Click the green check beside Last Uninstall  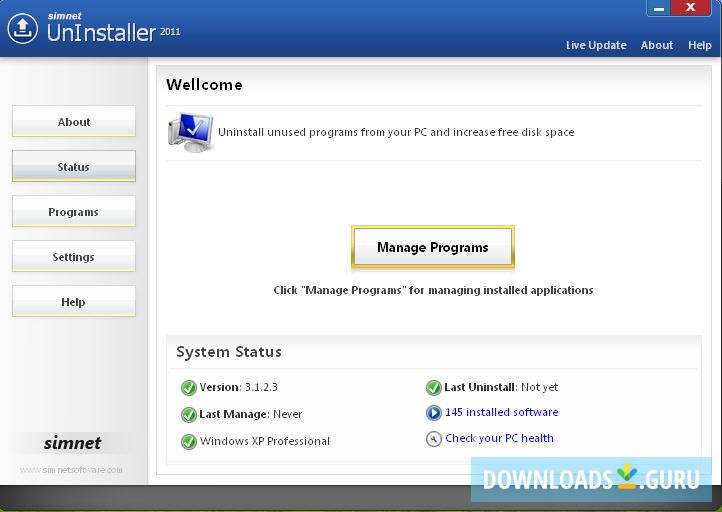(x=434, y=388)
